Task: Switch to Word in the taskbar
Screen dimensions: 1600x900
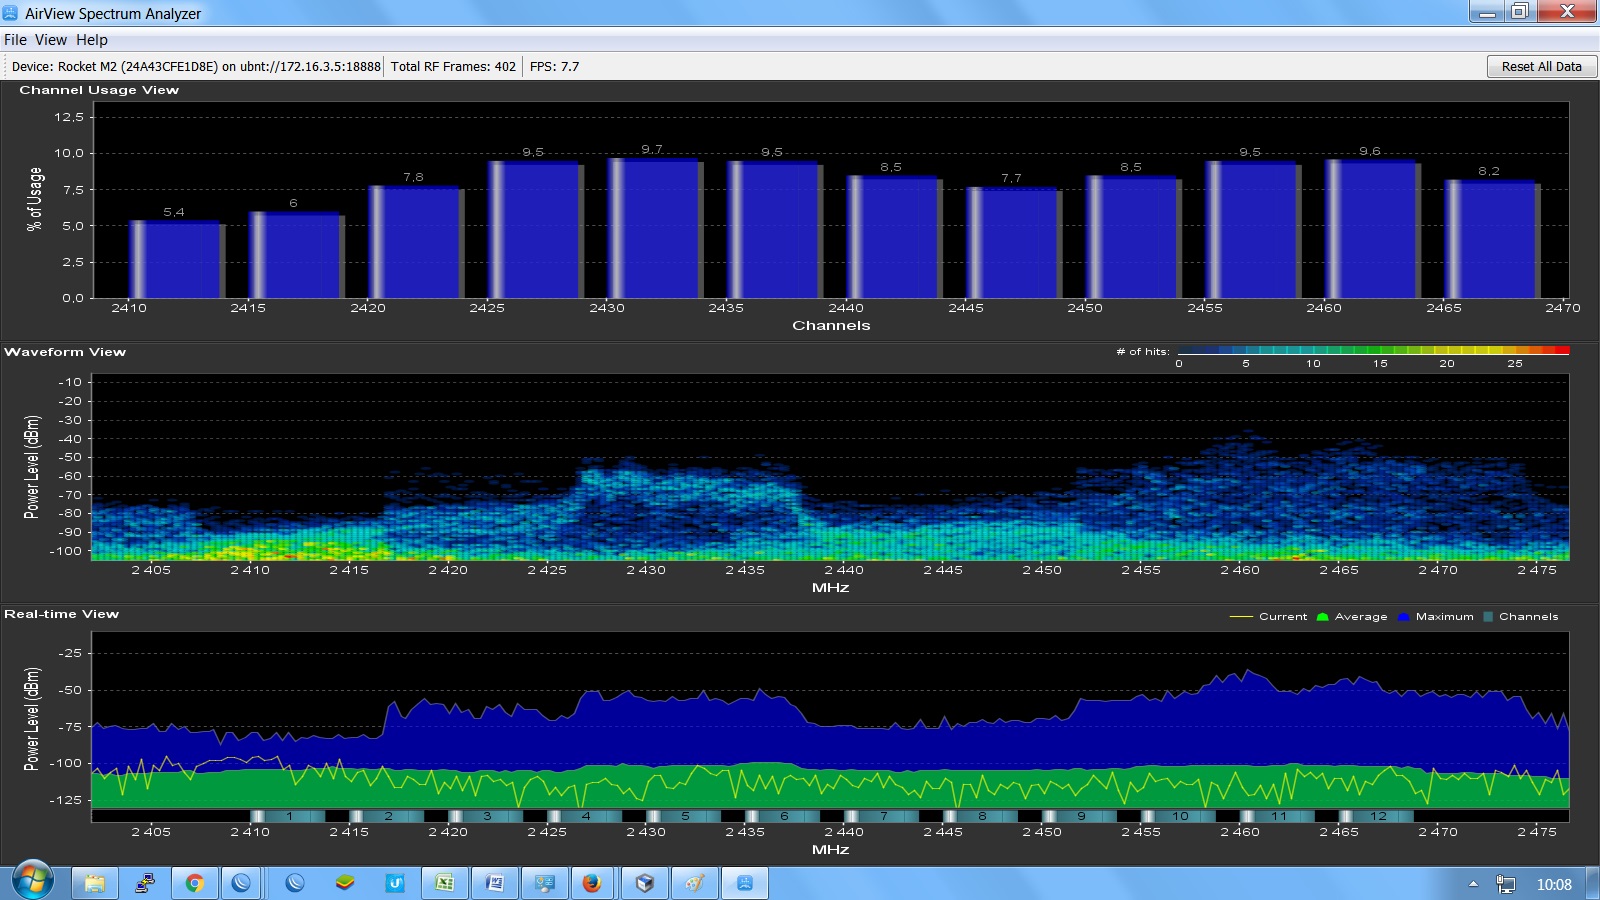Action: click(x=495, y=883)
